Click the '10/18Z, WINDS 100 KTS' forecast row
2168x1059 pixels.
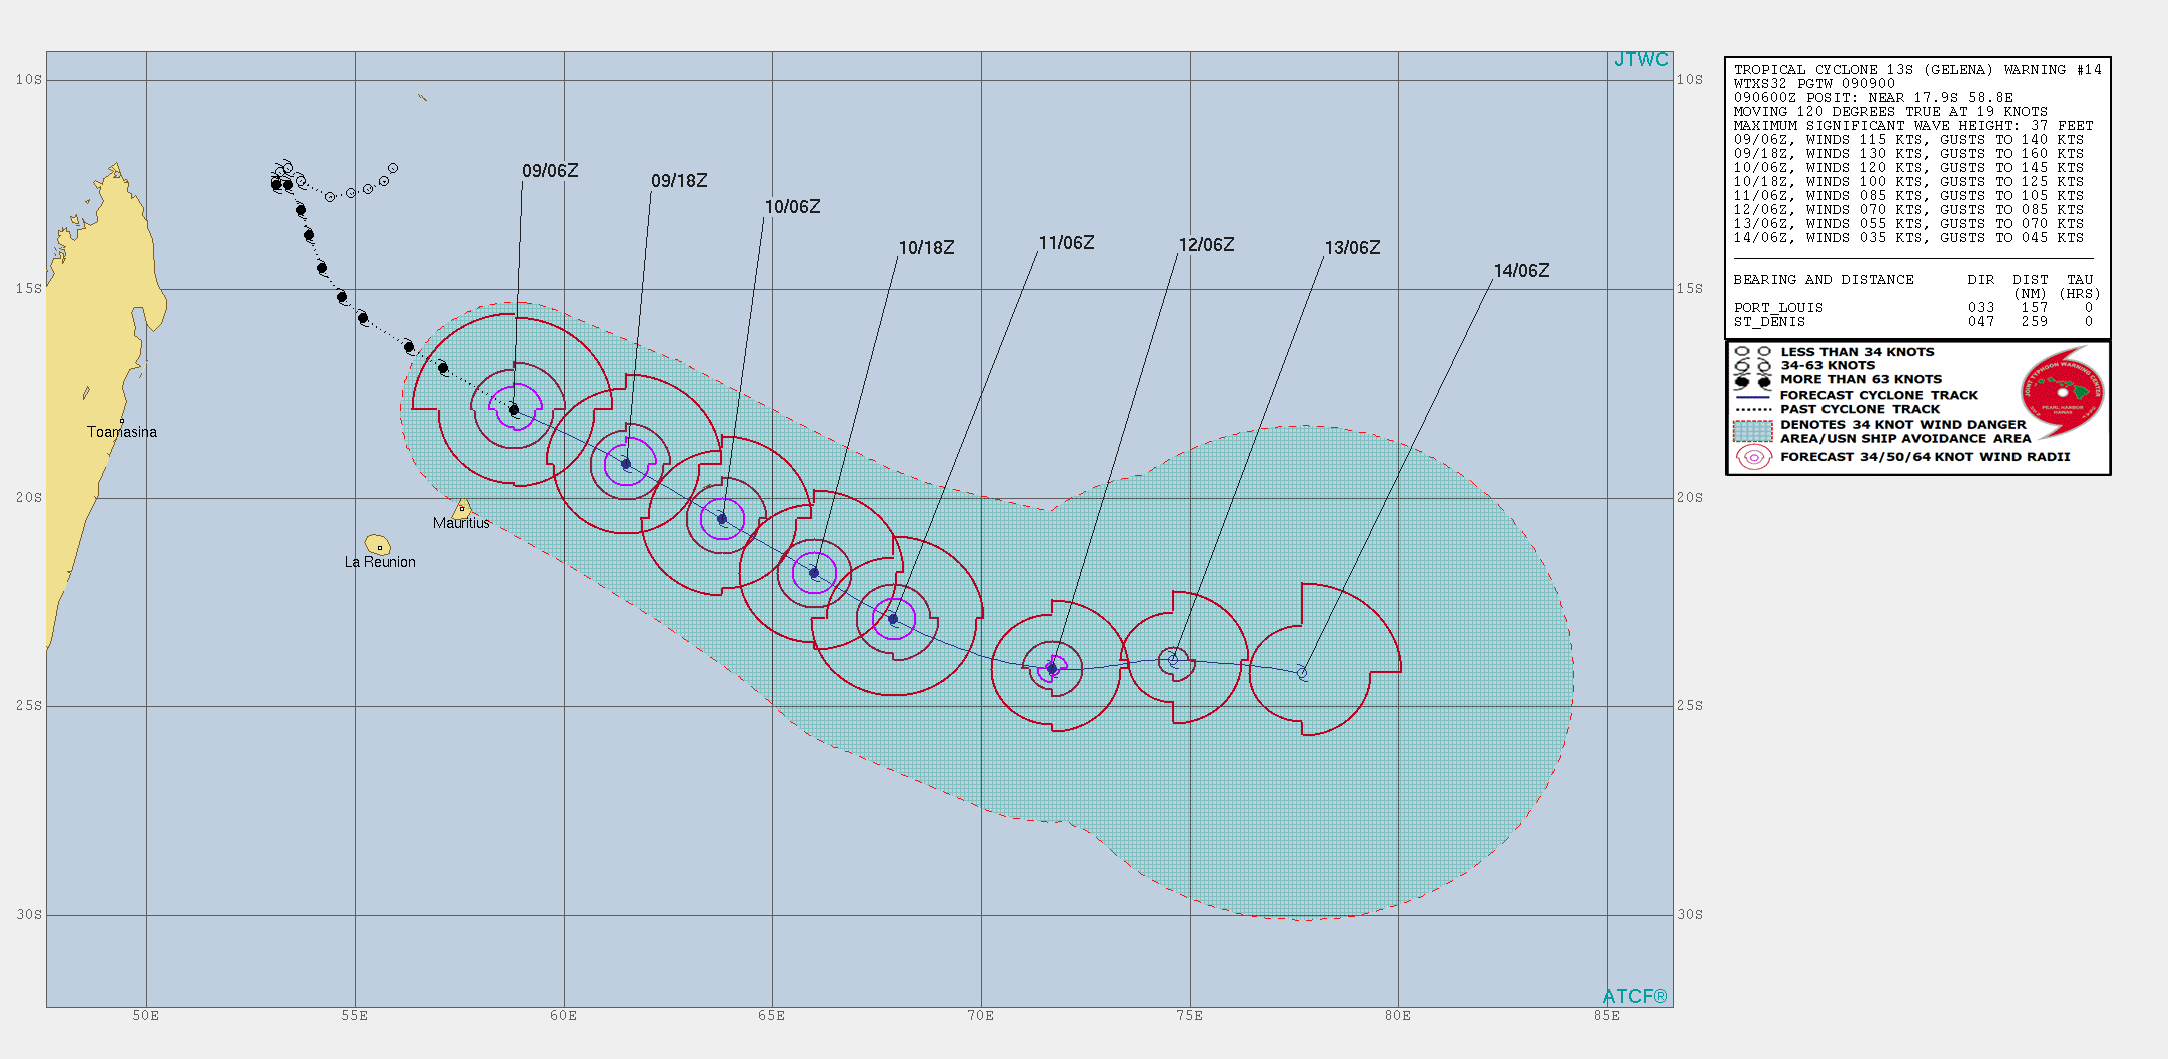click(x=1909, y=182)
